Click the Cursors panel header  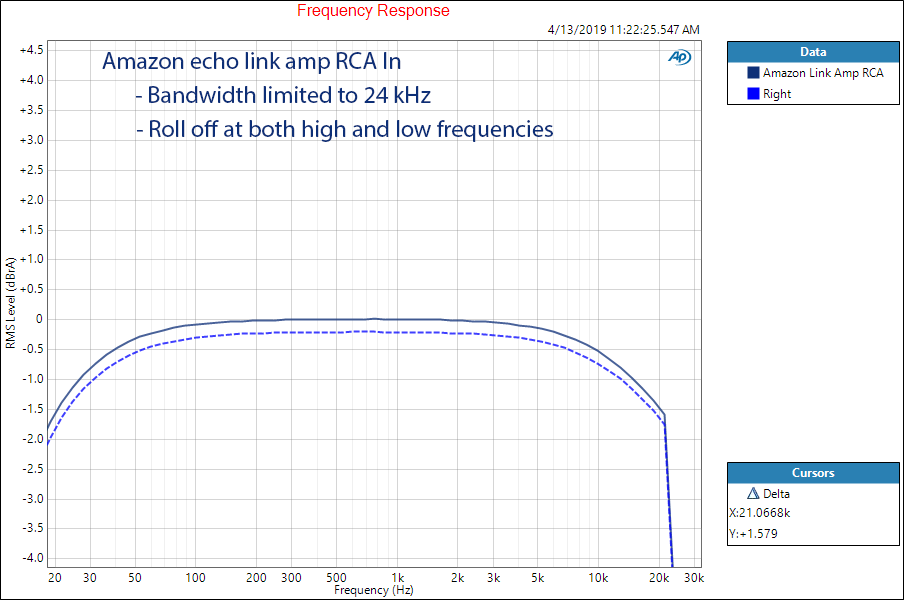pos(813,473)
